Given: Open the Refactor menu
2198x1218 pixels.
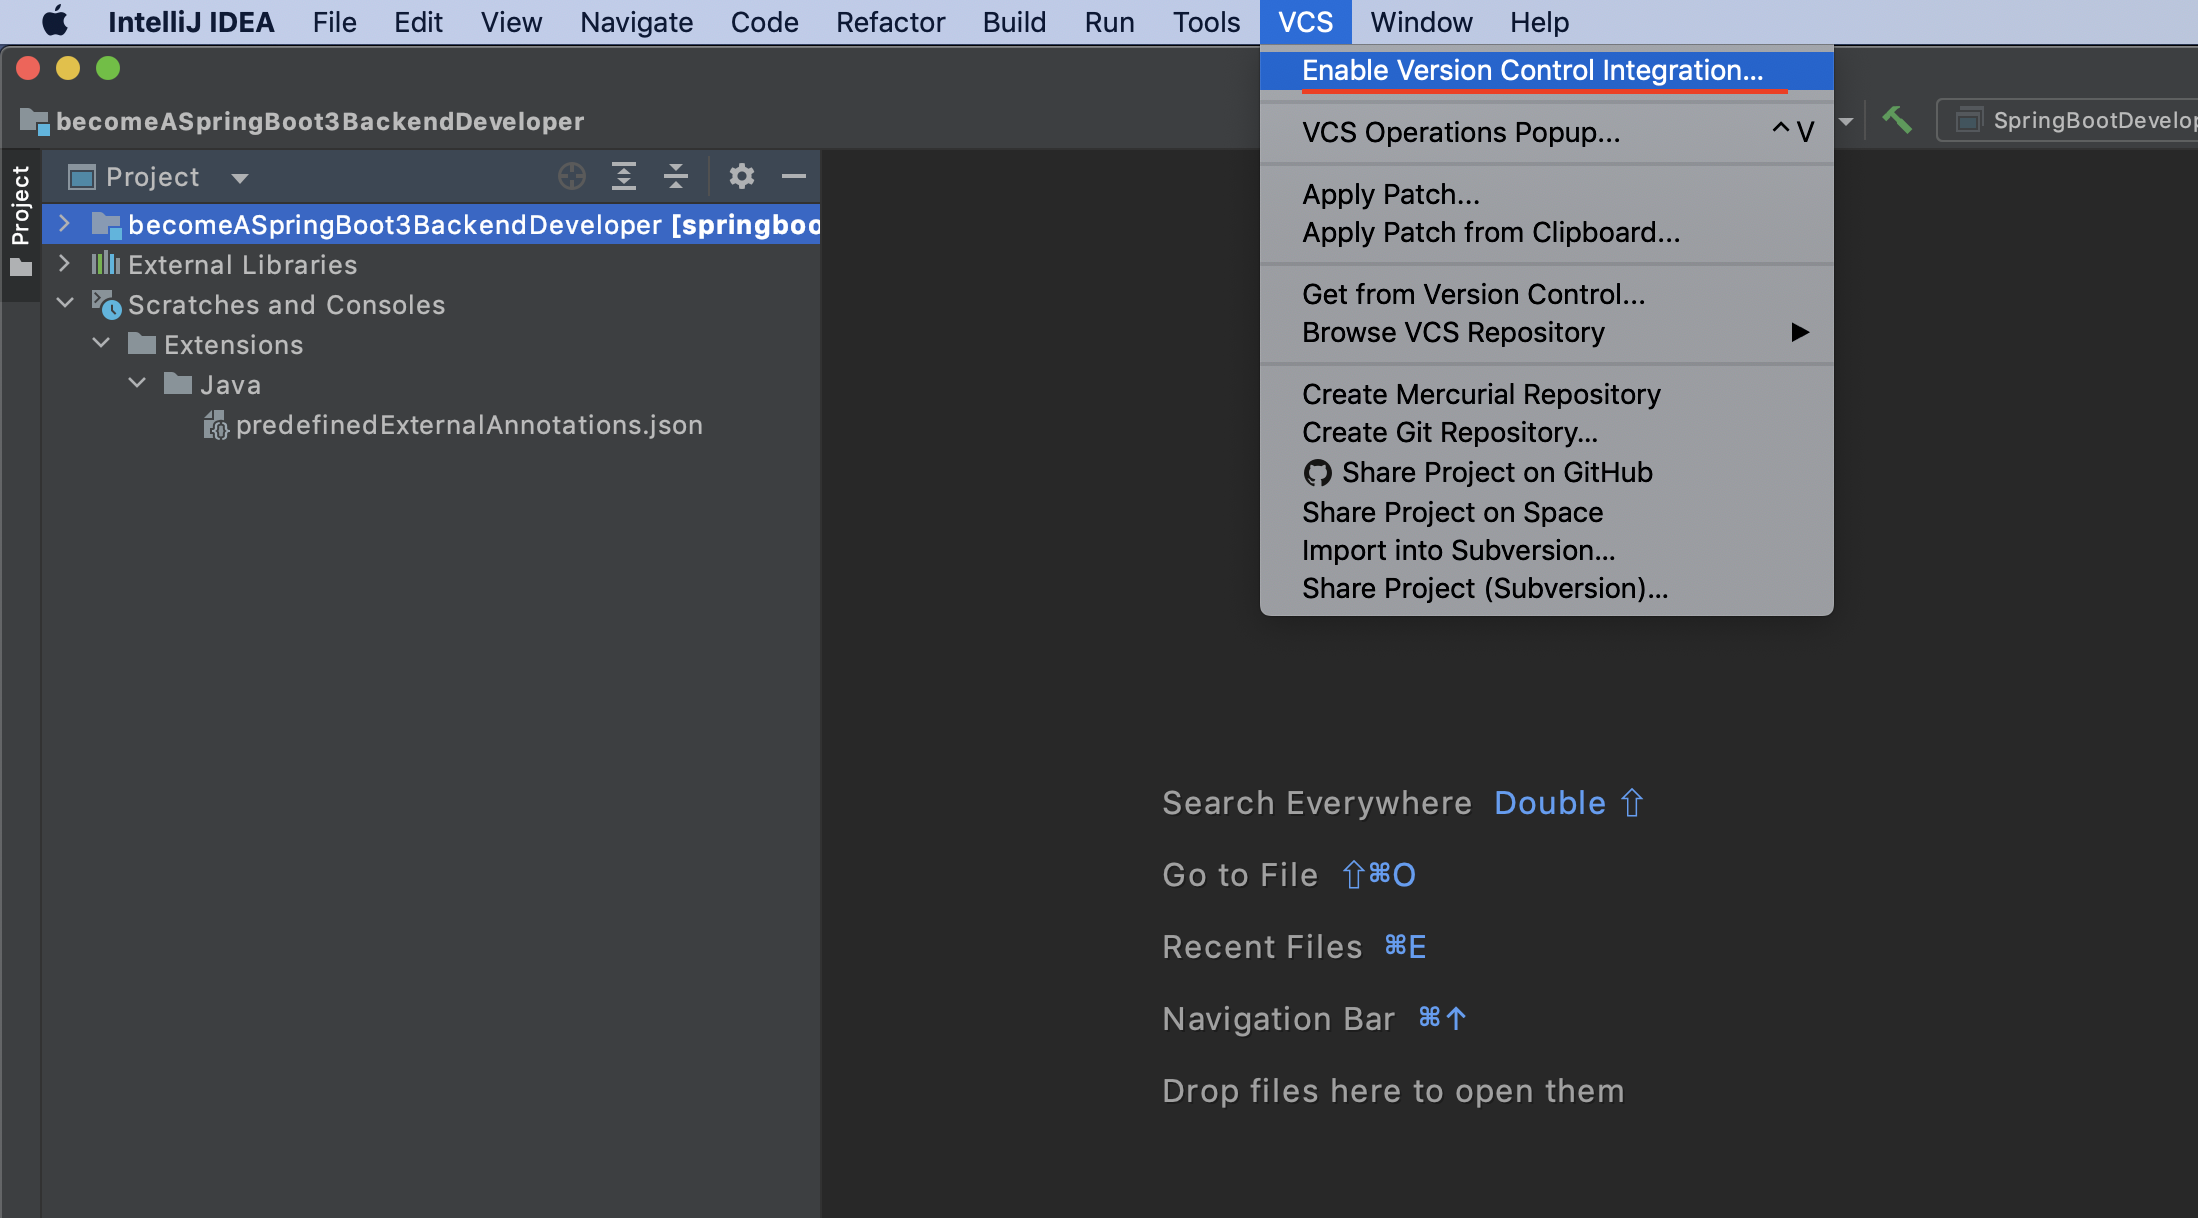Looking at the screenshot, I should 890,21.
